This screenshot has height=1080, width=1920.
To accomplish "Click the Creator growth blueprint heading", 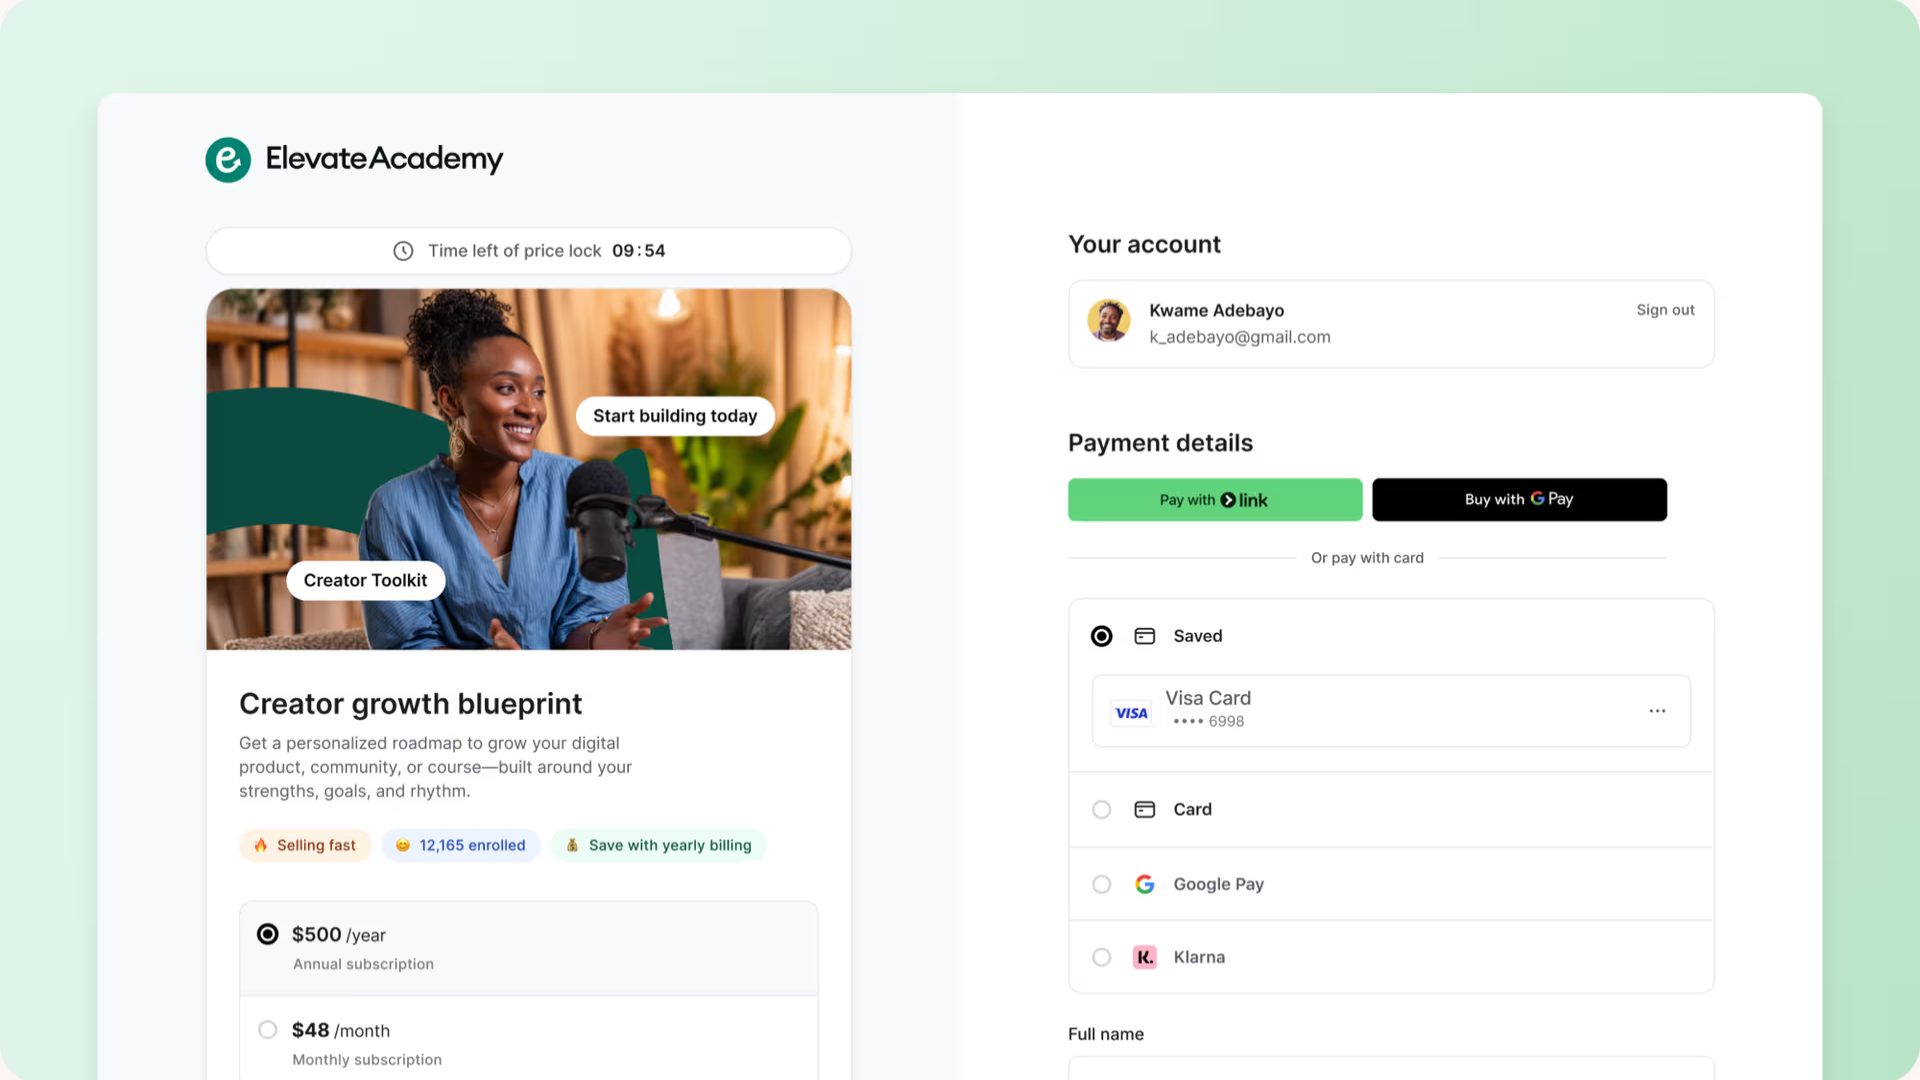I will (410, 704).
